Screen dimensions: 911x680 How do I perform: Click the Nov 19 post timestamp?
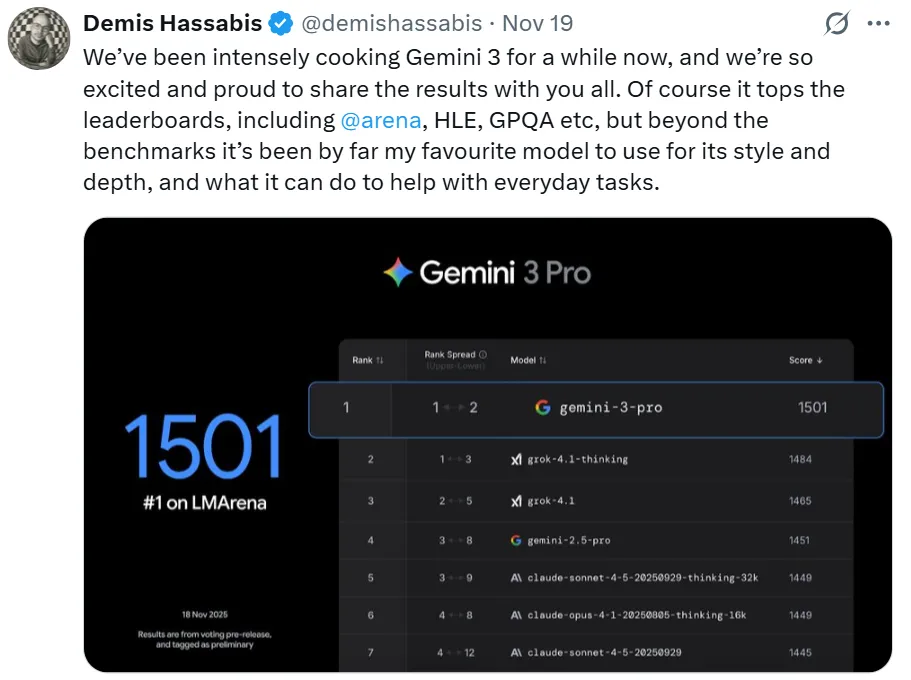[539, 23]
